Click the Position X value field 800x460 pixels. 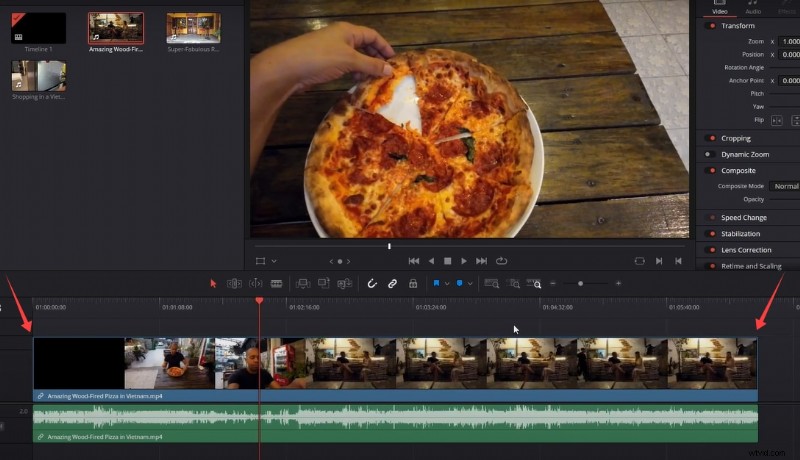pos(791,55)
